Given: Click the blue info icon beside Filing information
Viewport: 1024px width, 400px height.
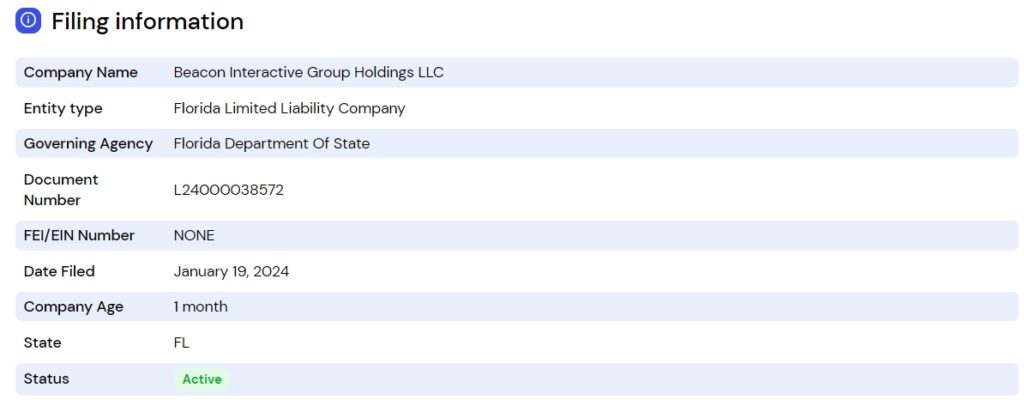Looking at the screenshot, I should tap(28, 21).
